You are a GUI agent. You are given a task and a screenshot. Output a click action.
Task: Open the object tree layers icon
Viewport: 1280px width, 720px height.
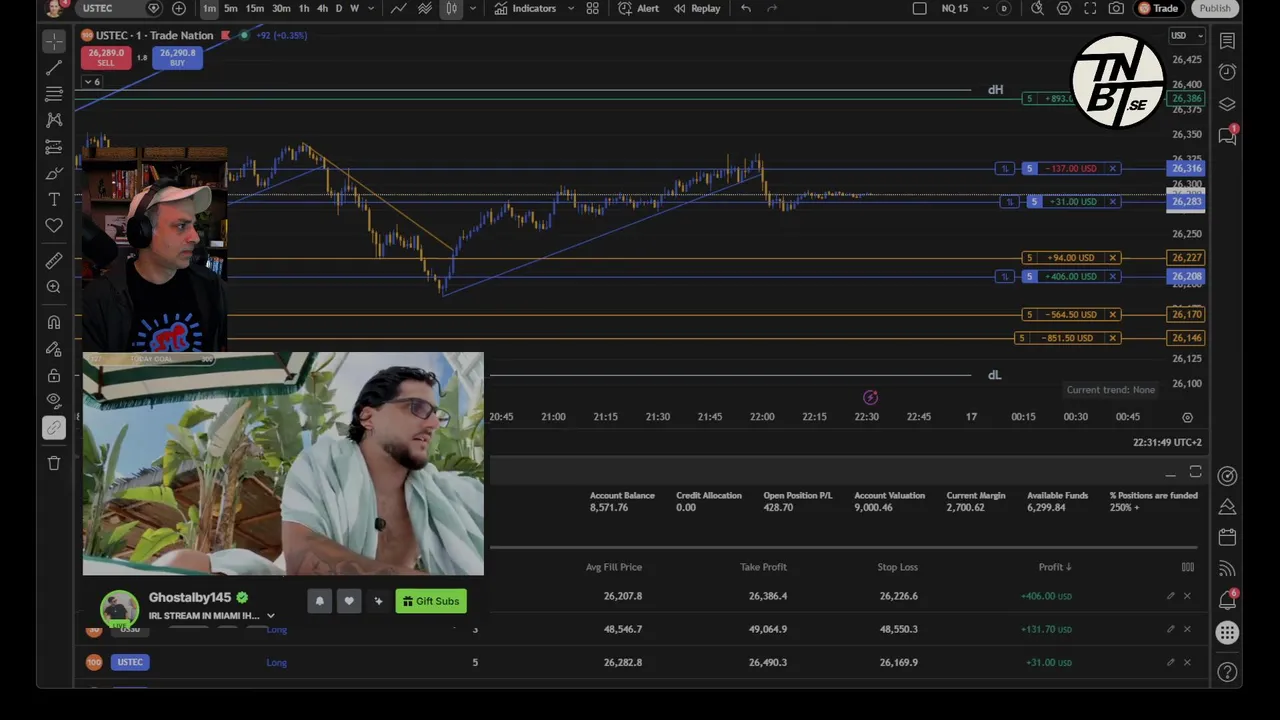click(1227, 104)
